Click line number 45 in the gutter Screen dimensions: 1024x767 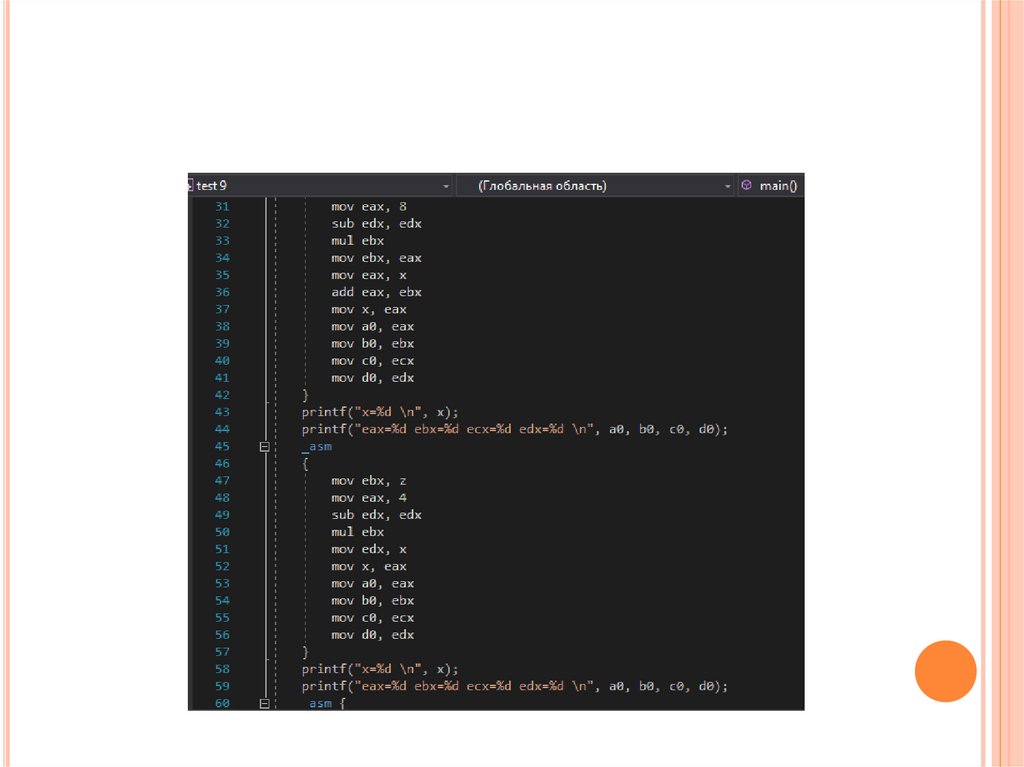pos(222,446)
